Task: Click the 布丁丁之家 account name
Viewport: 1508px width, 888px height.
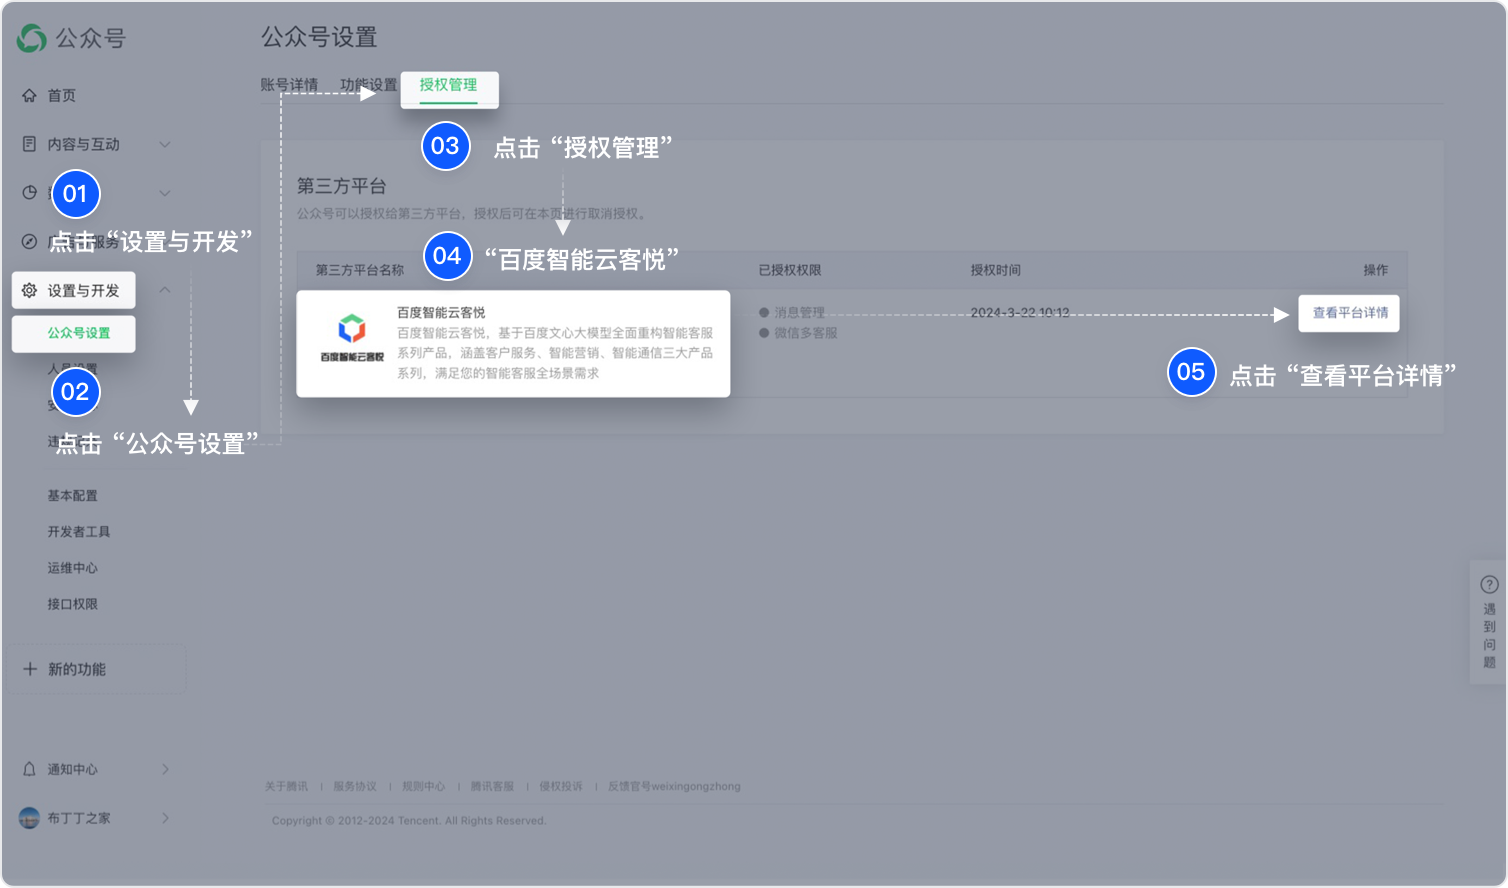Action: 79,818
